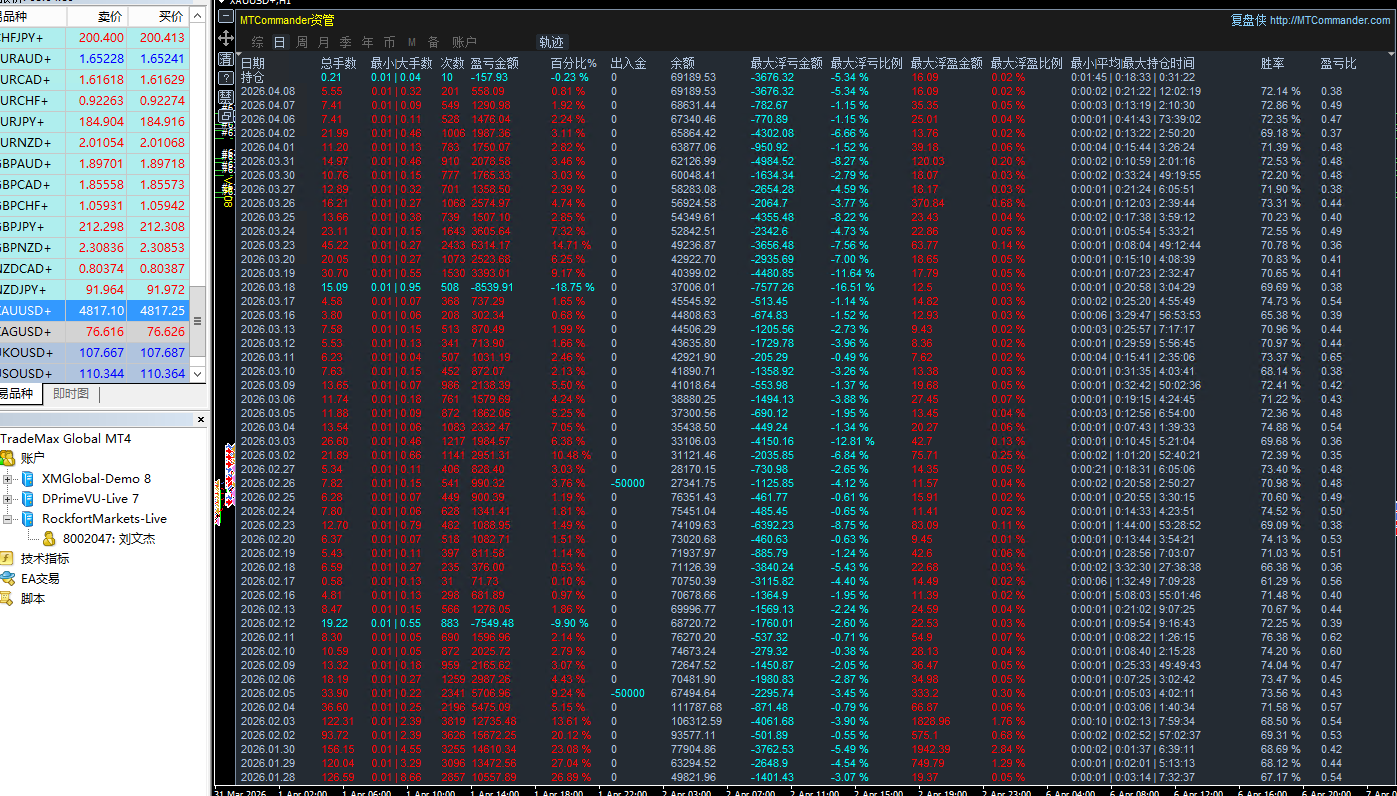The height and width of the screenshot is (796, 1397).
Task: Click the 轨迹 button
Action: [551, 42]
